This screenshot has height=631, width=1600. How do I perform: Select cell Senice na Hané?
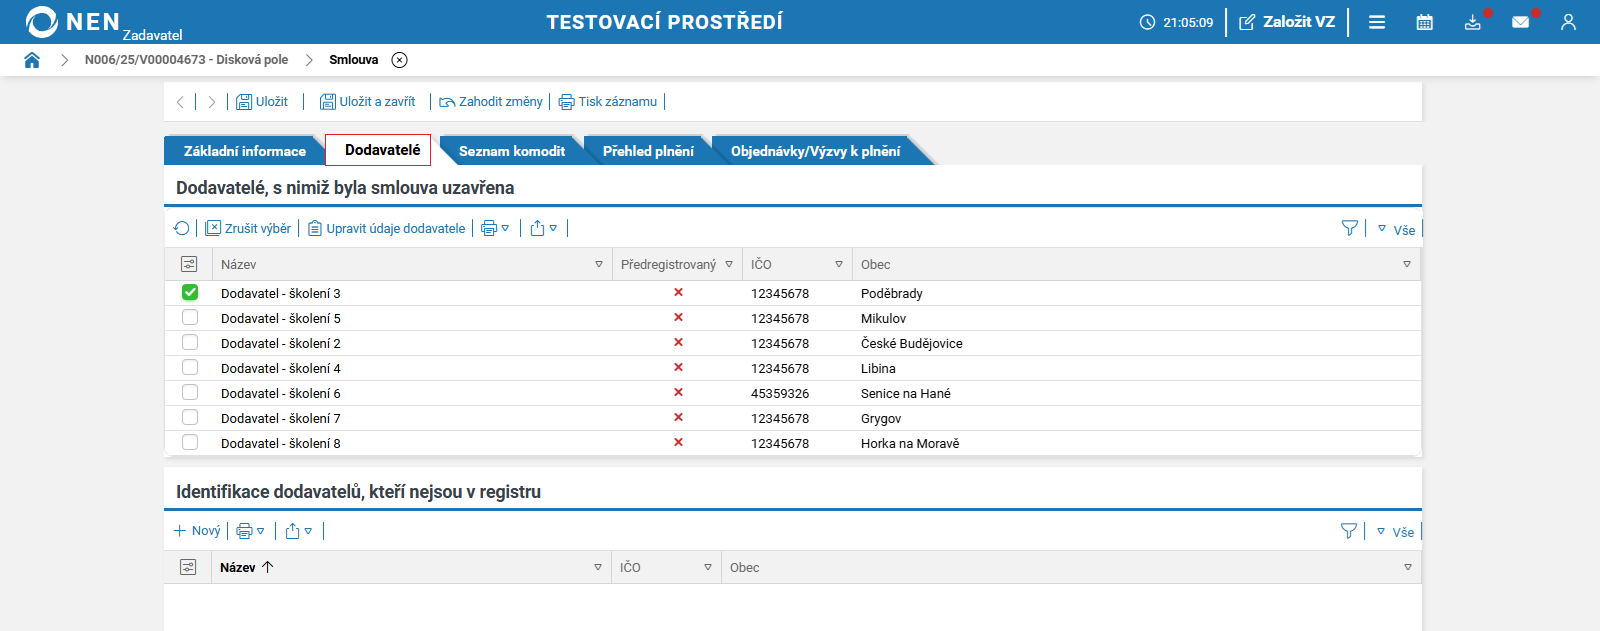(x=906, y=393)
